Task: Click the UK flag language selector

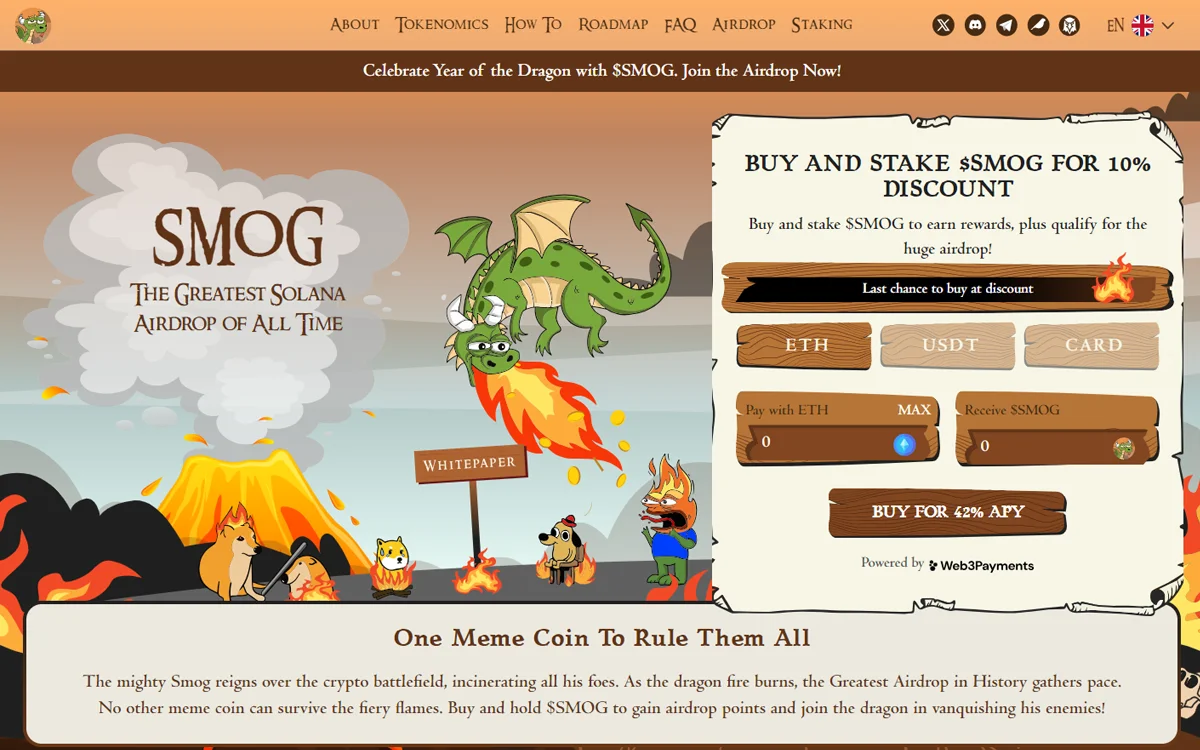Action: click(1143, 25)
